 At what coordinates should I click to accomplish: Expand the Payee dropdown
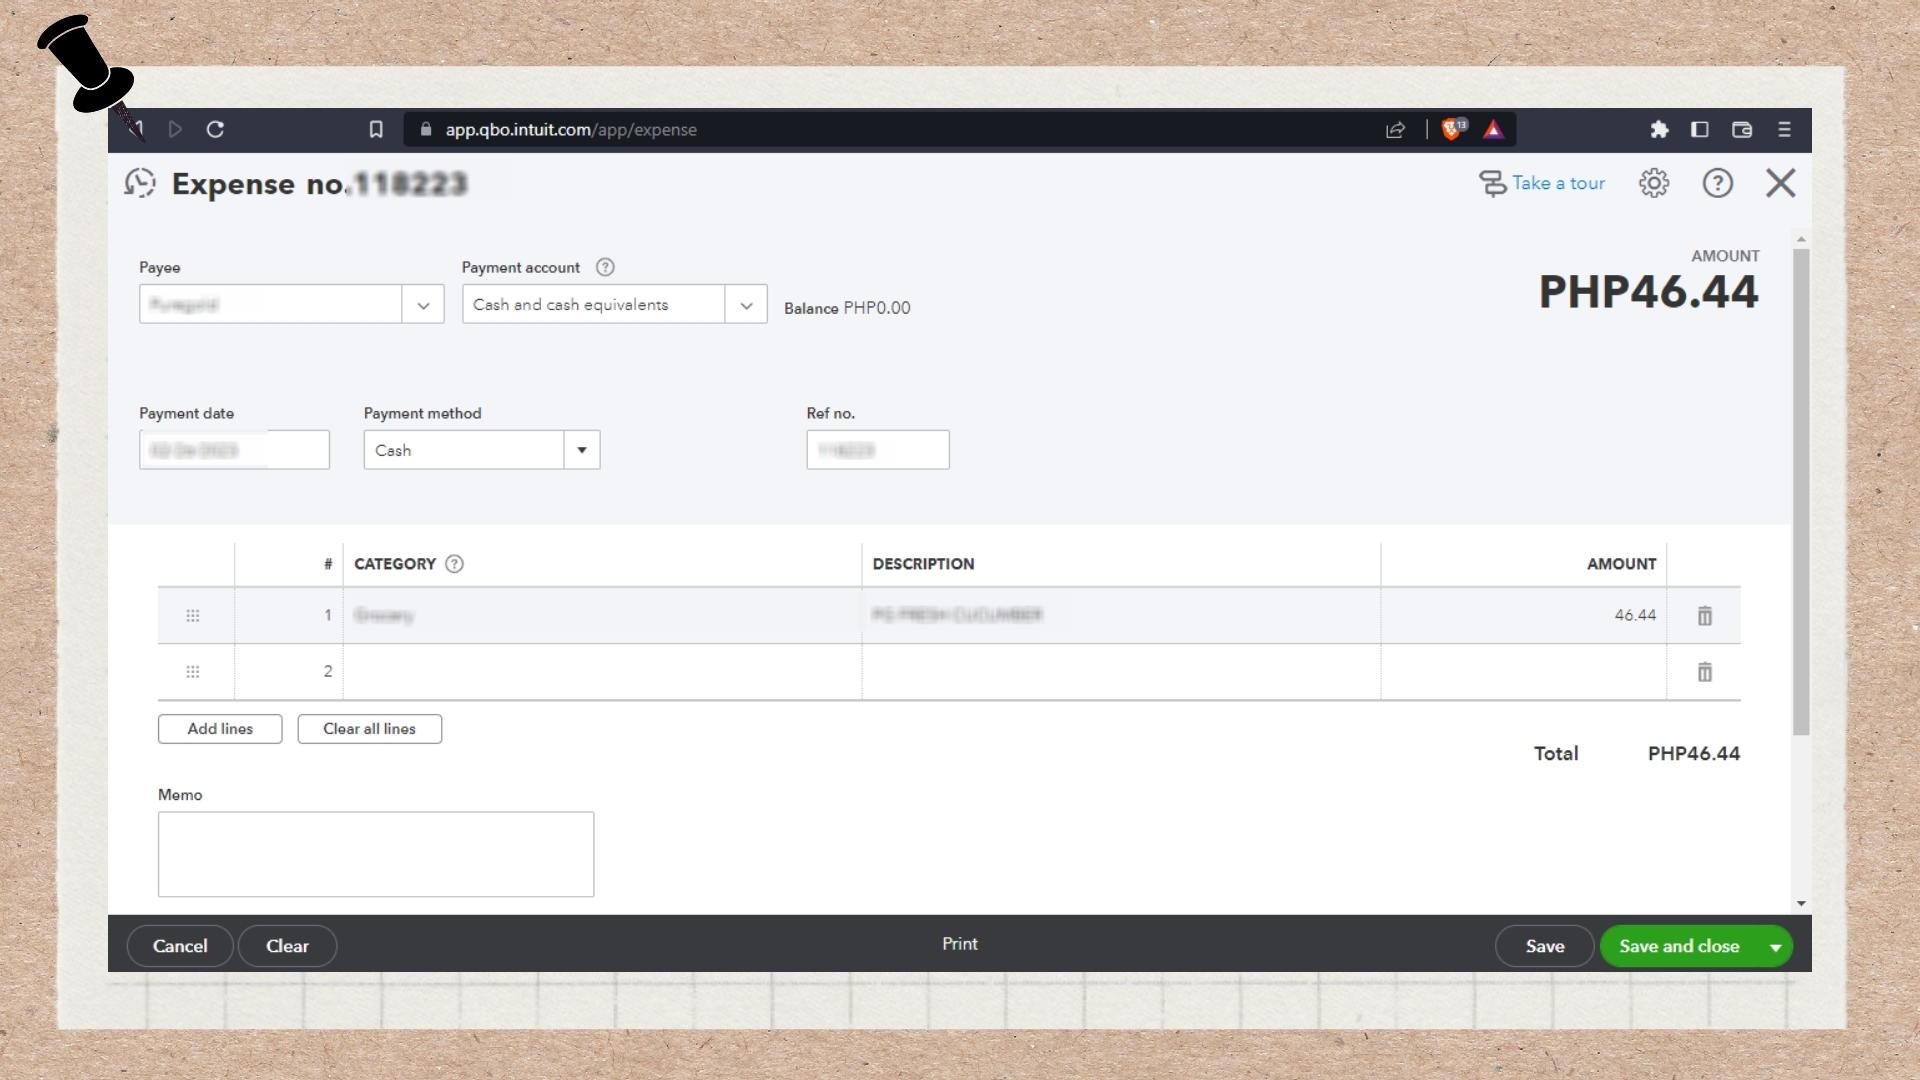pos(423,305)
